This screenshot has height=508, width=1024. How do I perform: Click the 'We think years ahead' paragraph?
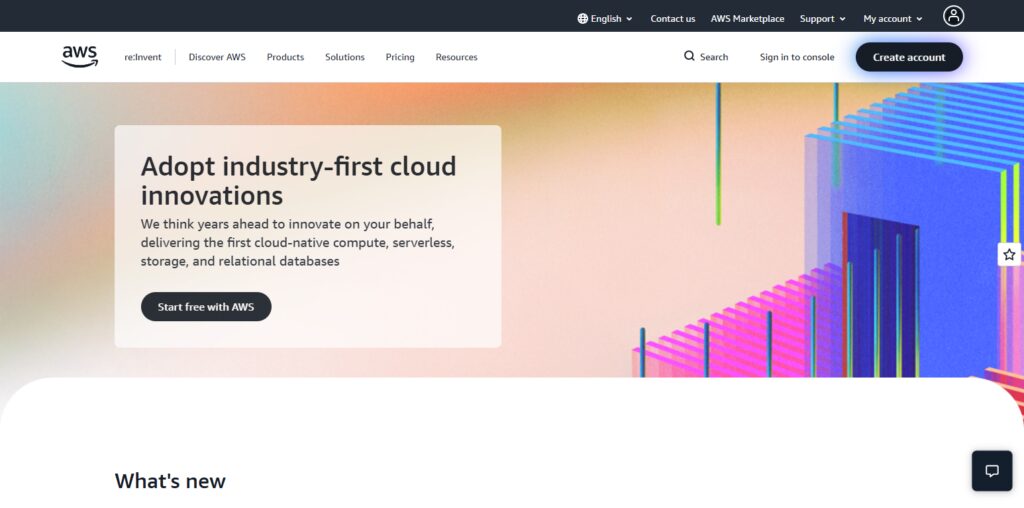[x=298, y=243]
